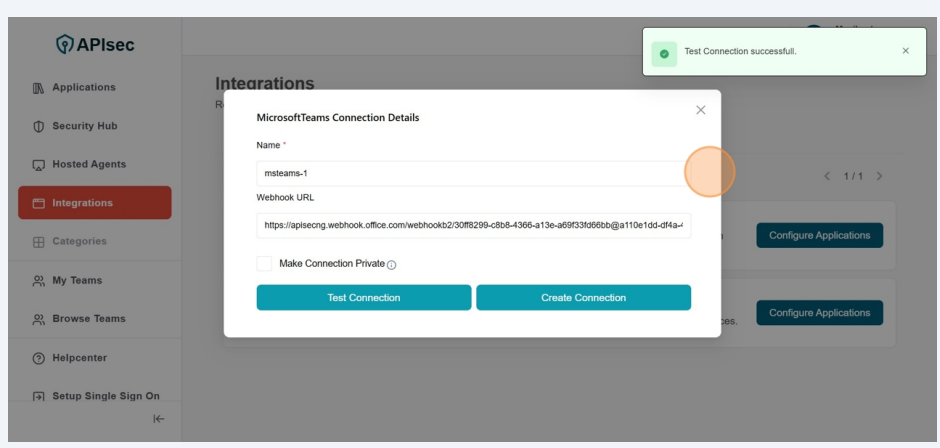This screenshot has height=448, width=940.
Task: Open Browse Teams in the sidebar
Action: click(89, 319)
